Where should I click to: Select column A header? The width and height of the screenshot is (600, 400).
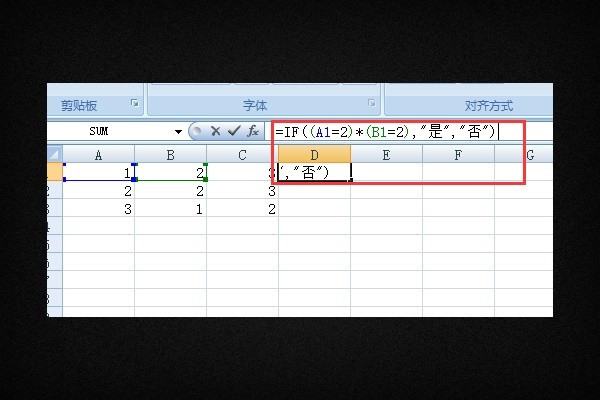[98, 155]
